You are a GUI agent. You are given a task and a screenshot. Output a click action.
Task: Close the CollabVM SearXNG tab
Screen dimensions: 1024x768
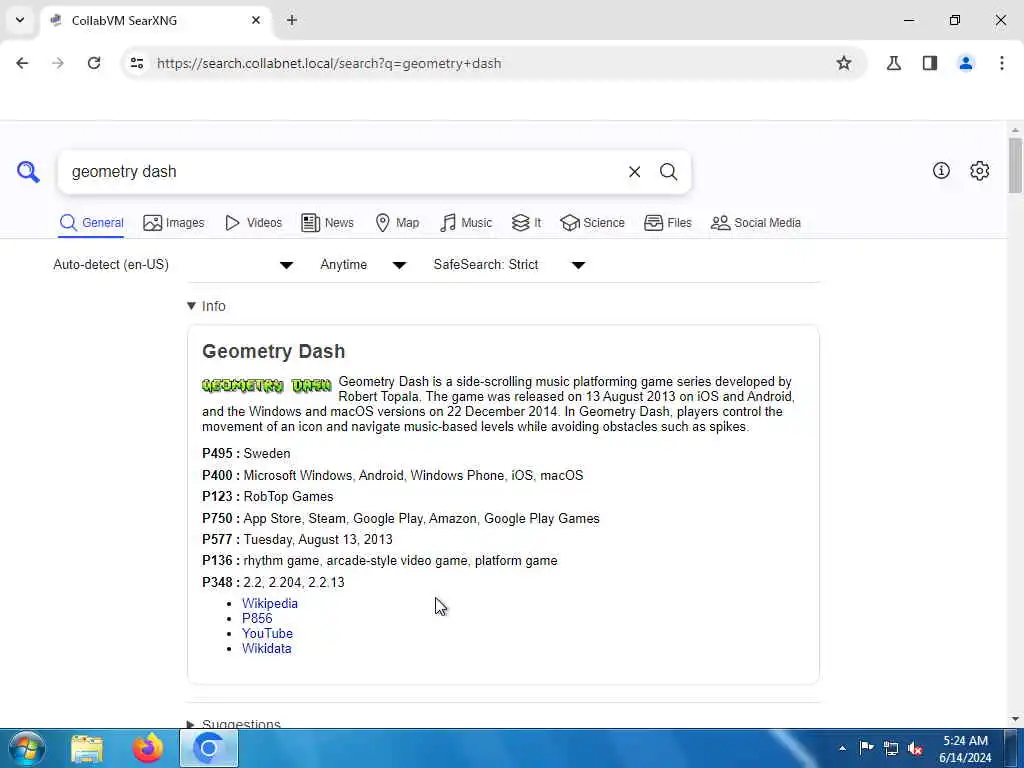pyautogui.click(x=256, y=20)
